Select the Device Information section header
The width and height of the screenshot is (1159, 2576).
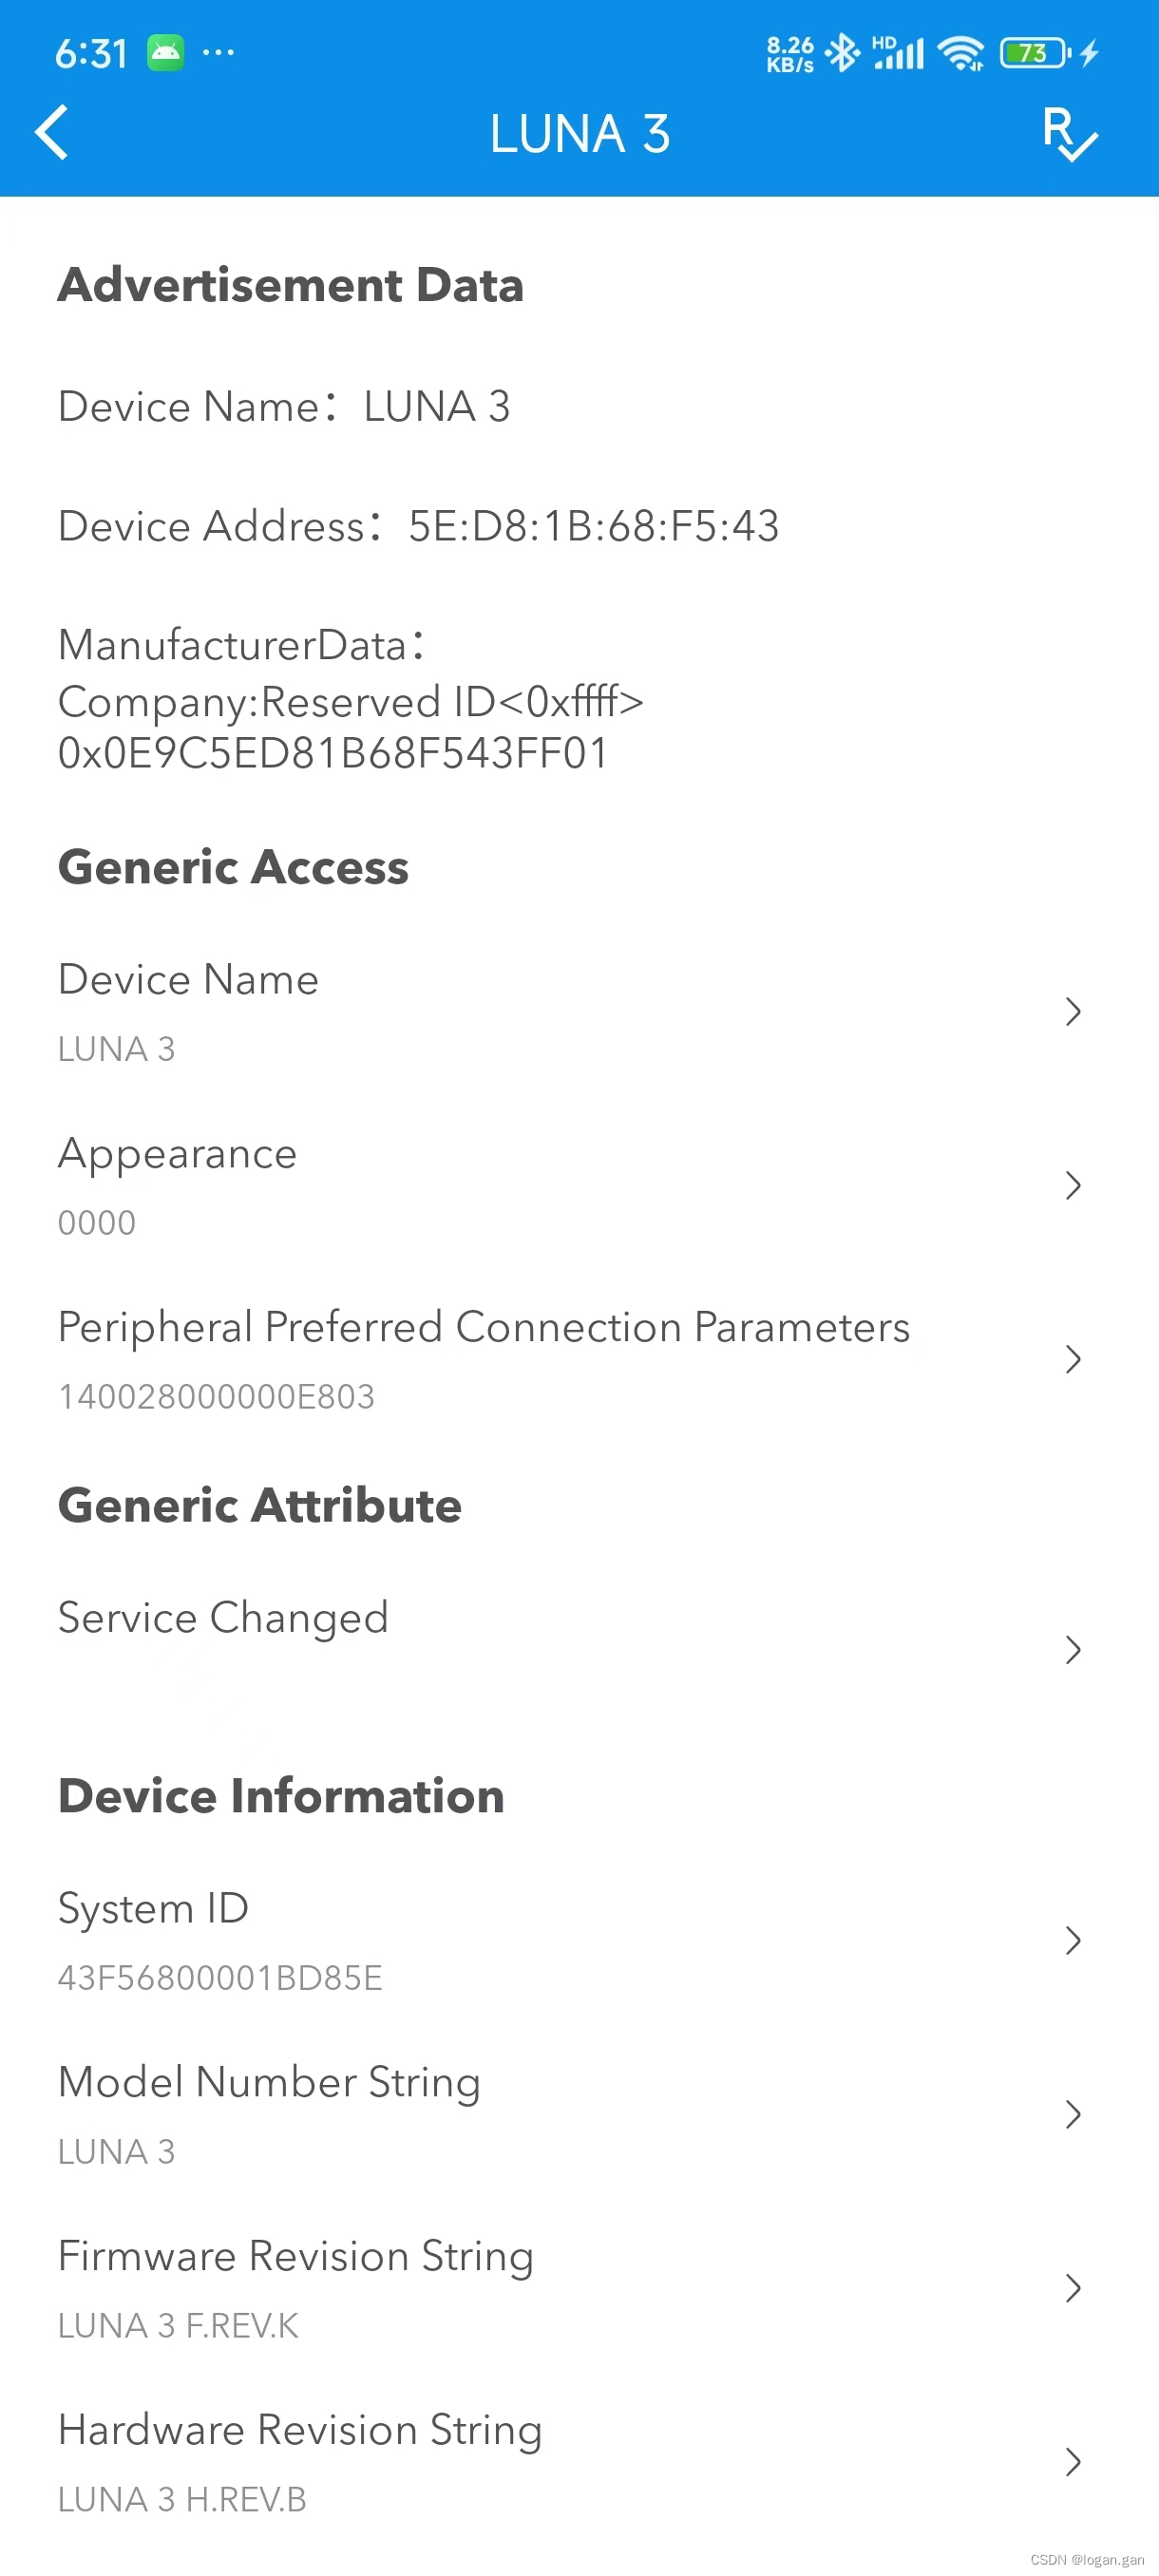(280, 1795)
